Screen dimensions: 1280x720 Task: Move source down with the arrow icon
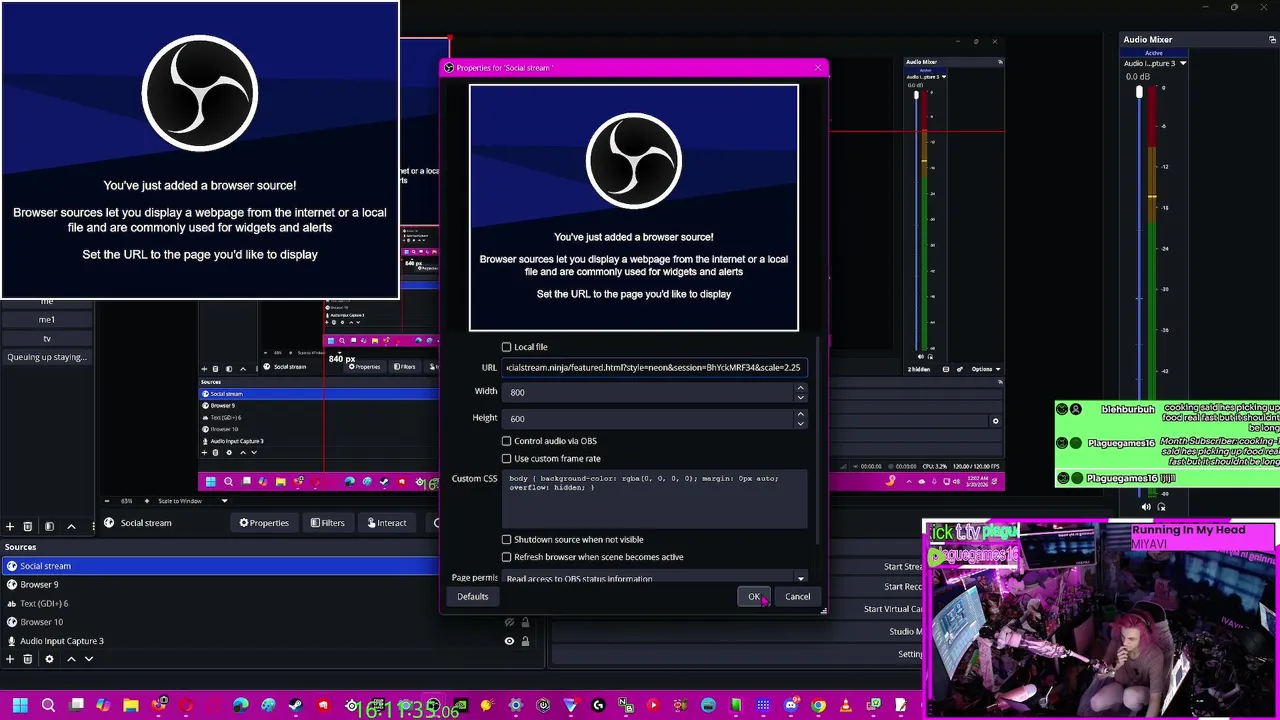[x=89, y=659]
